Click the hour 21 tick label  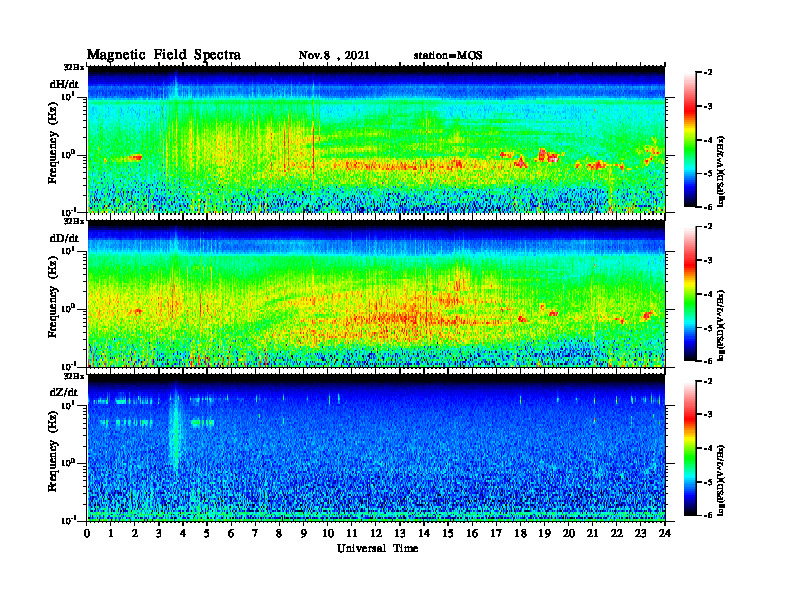(592, 533)
